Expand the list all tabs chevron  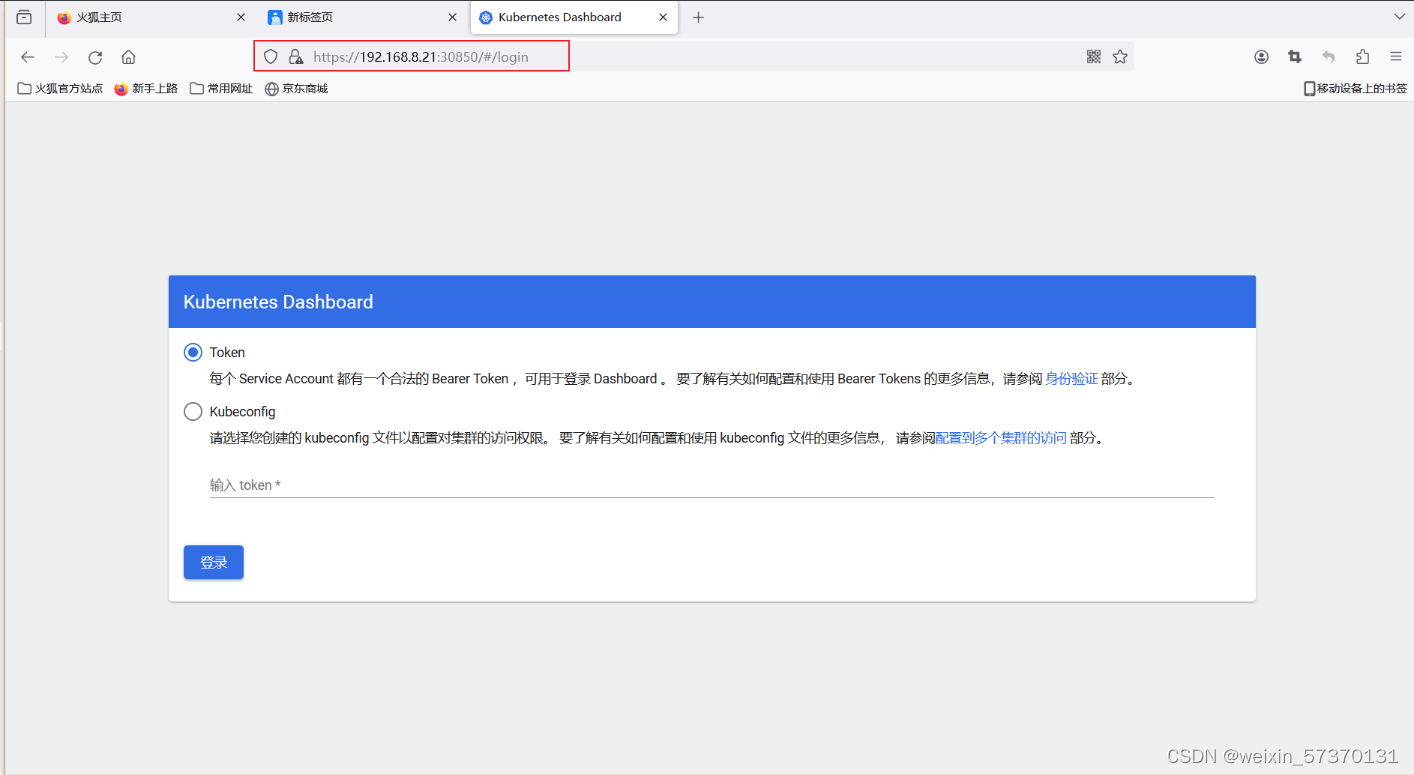click(x=1399, y=17)
